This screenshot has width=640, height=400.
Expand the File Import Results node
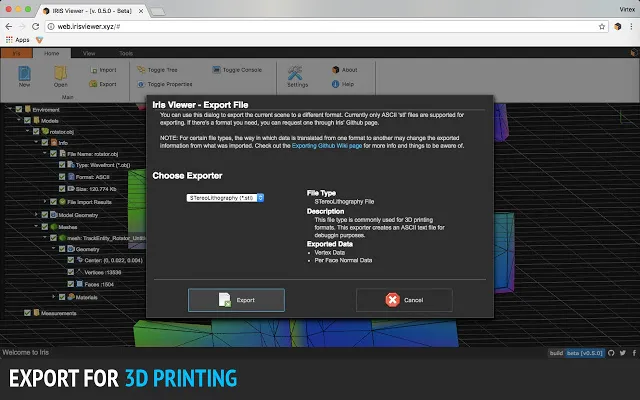click(45, 201)
